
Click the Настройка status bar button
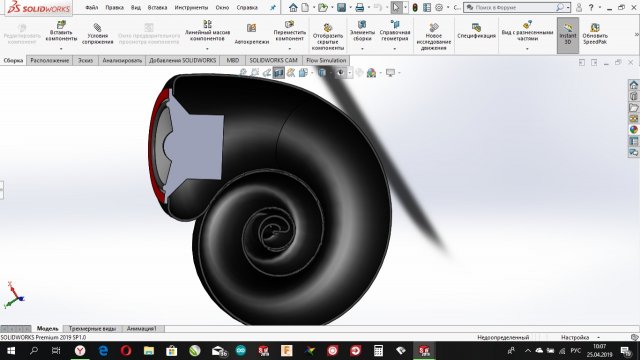[575, 338]
